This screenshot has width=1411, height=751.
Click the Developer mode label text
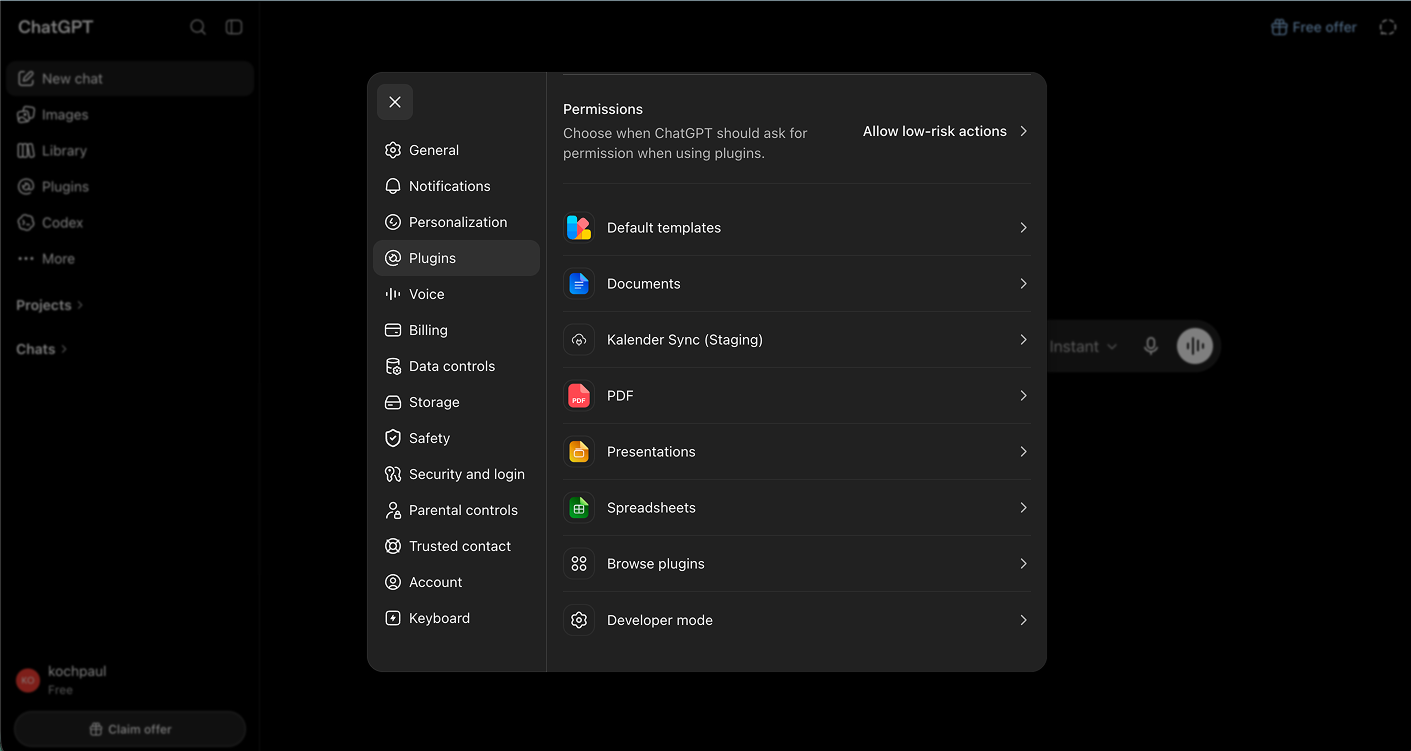[660, 620]
